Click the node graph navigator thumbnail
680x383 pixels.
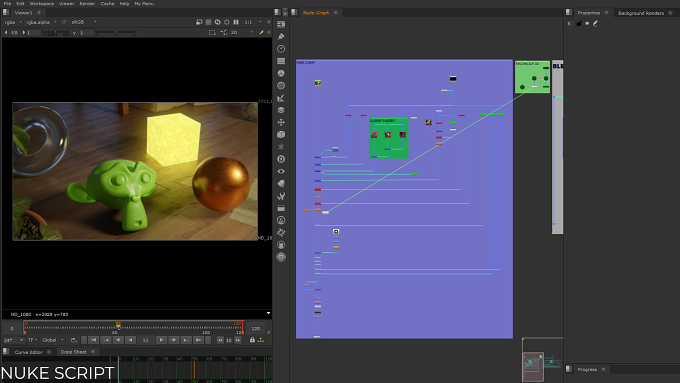point(542,361)
